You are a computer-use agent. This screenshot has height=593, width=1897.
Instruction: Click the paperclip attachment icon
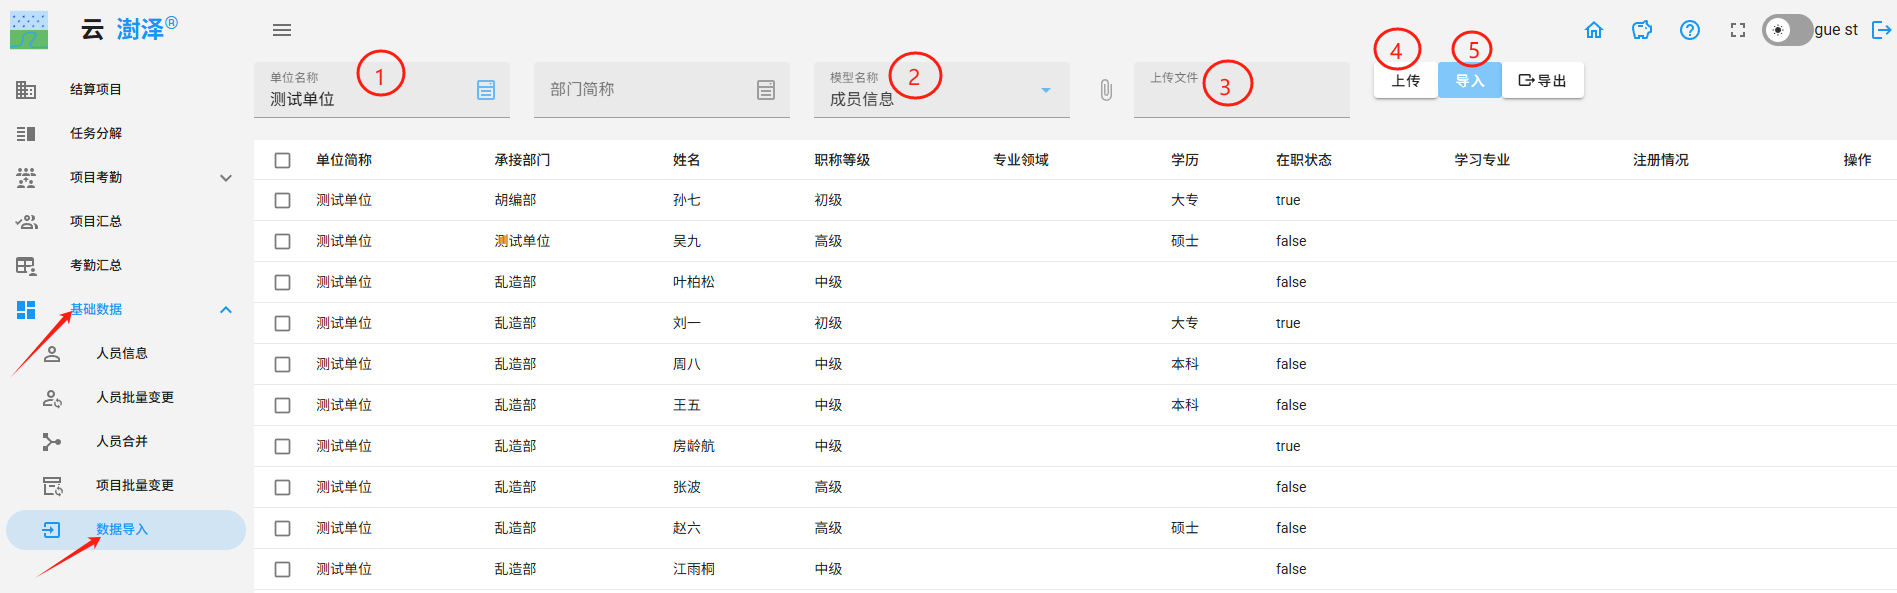(x=1106, y=90)
